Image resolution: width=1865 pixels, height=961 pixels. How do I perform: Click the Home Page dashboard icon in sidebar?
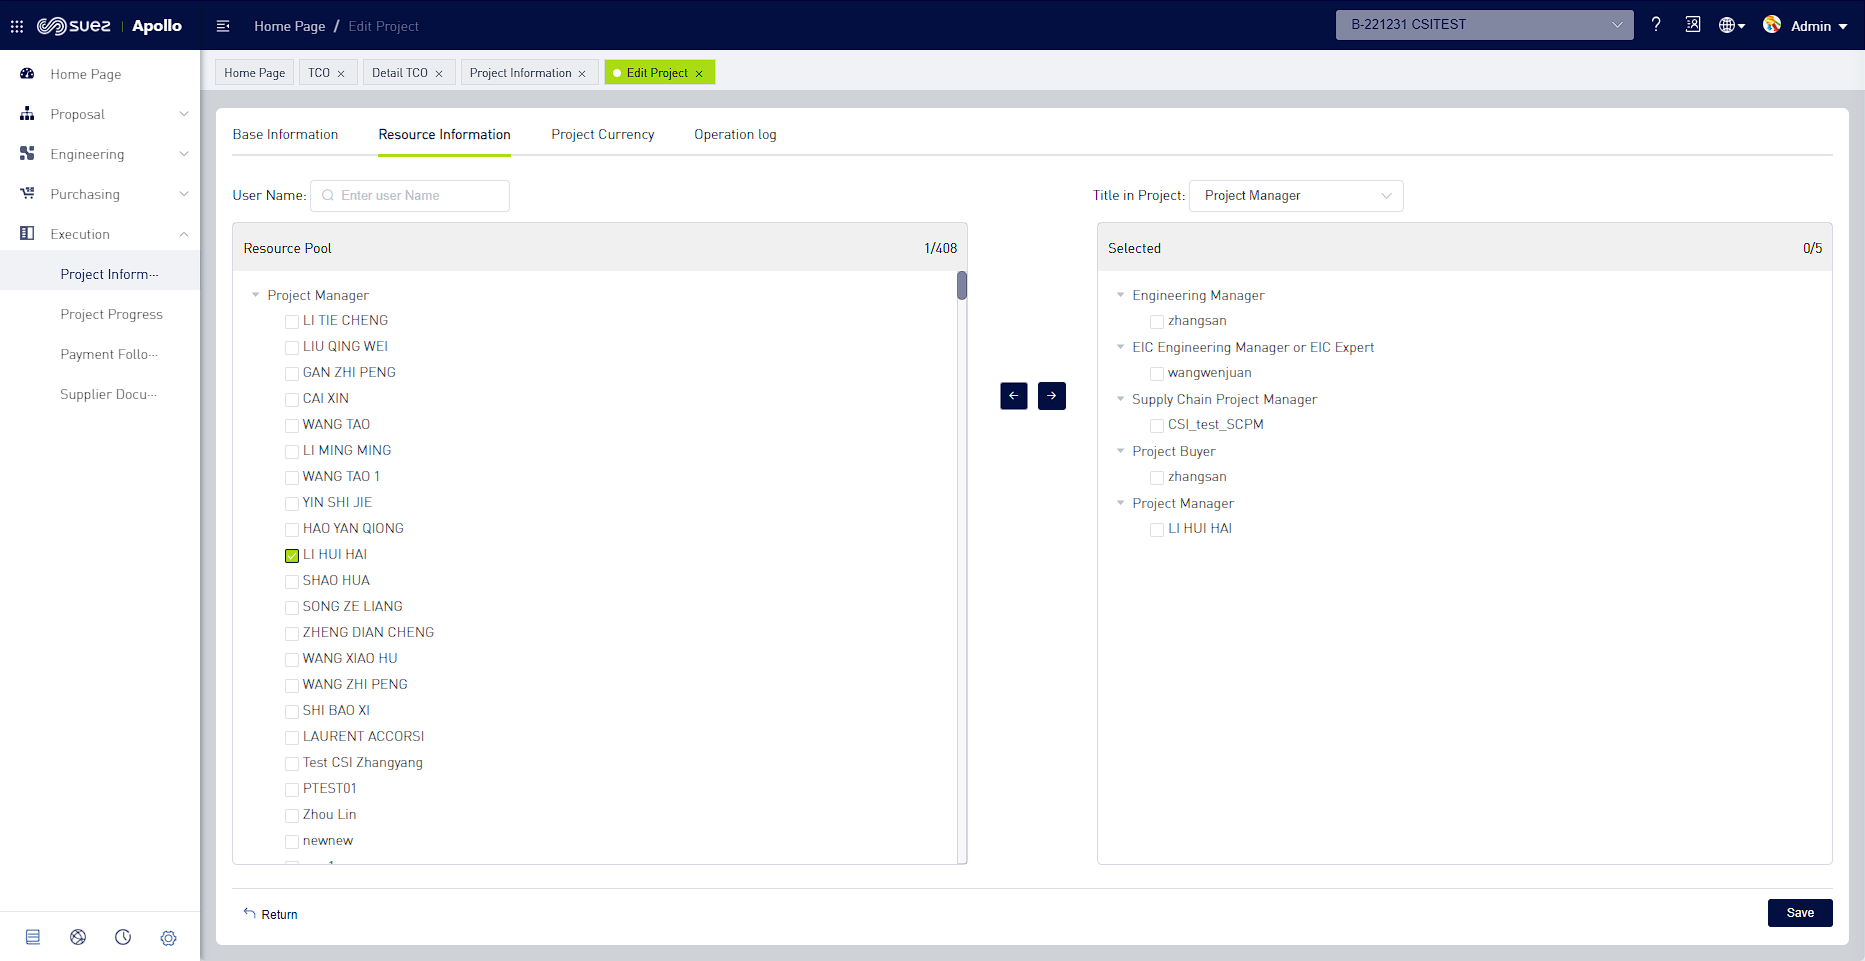[x=27, y=74]
